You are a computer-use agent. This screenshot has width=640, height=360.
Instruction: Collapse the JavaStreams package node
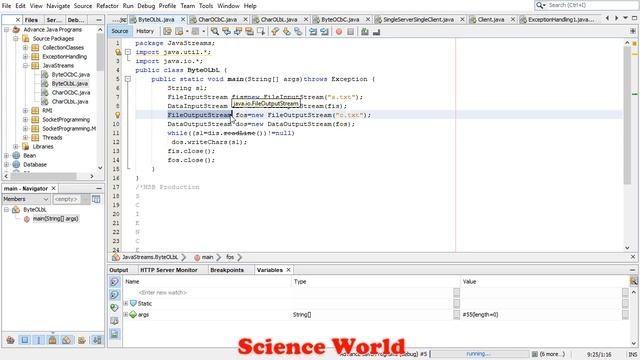coord(25,65)
